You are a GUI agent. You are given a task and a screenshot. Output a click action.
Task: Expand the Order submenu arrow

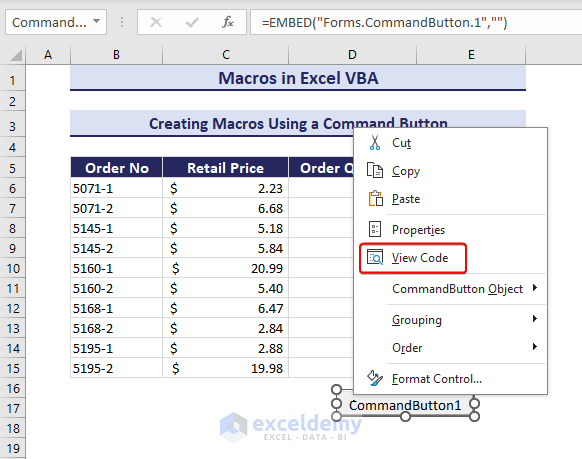(x=535, y=347)
